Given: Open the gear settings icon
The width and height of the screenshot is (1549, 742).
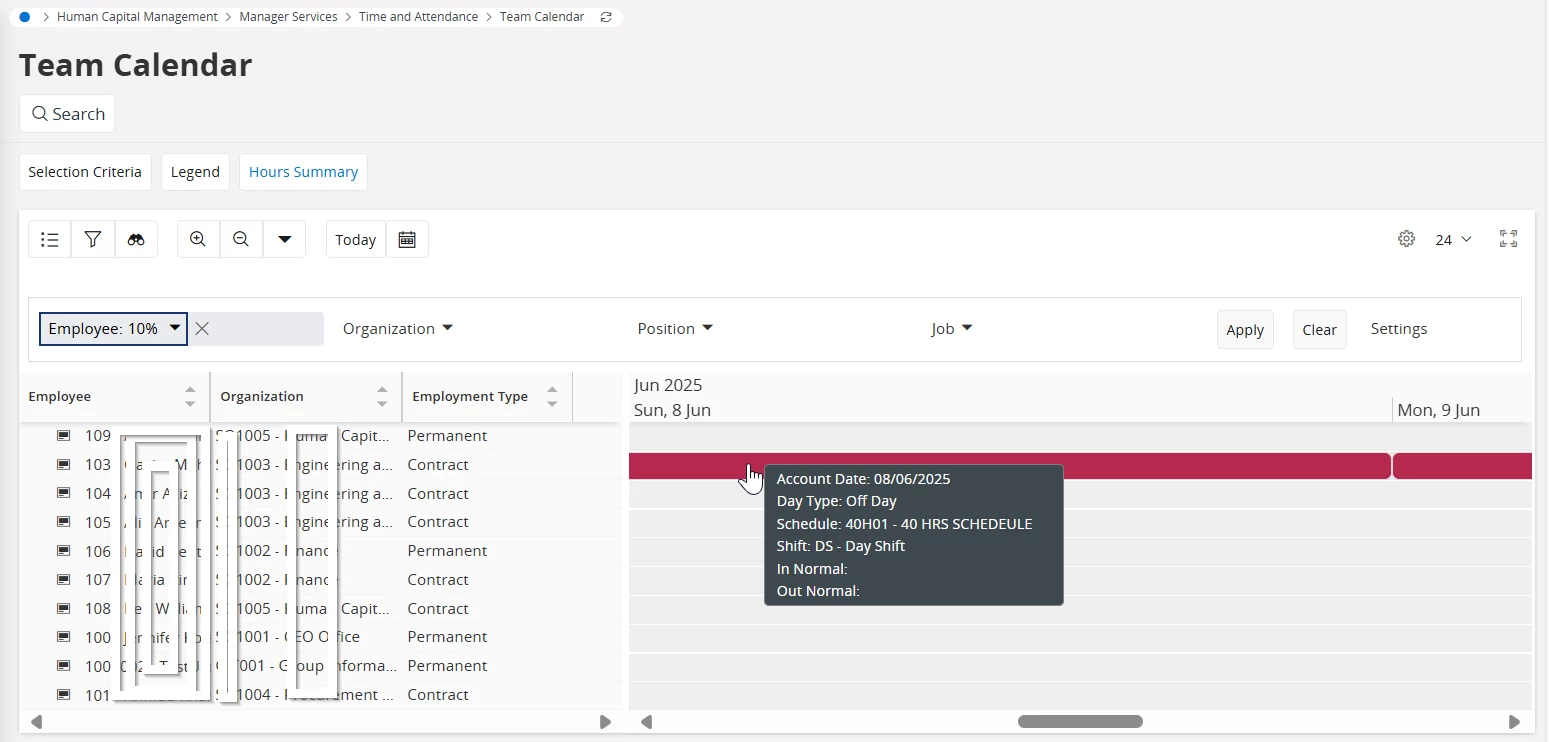Looking at the screenshot, I should (1406, 239).
